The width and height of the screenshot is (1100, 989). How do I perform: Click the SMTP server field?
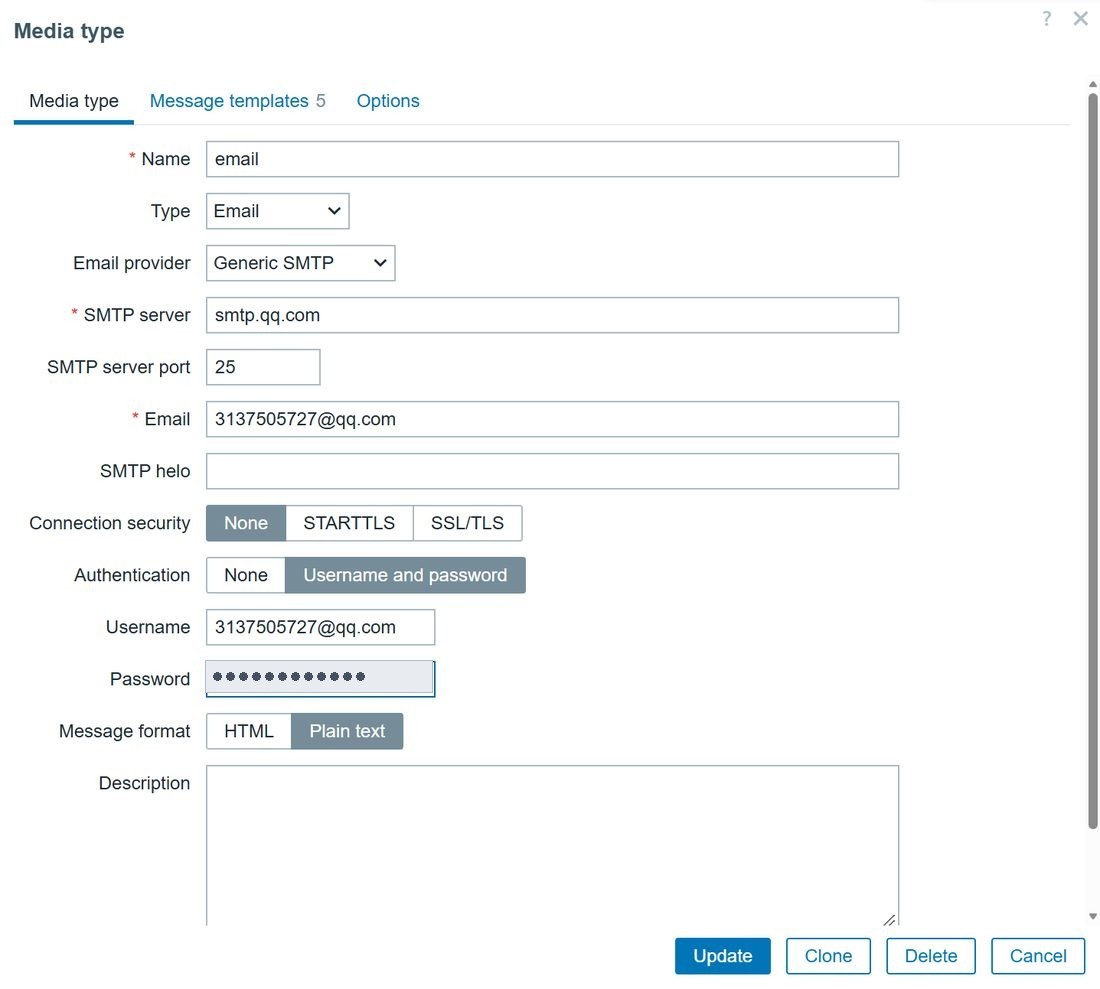[552, 315]
